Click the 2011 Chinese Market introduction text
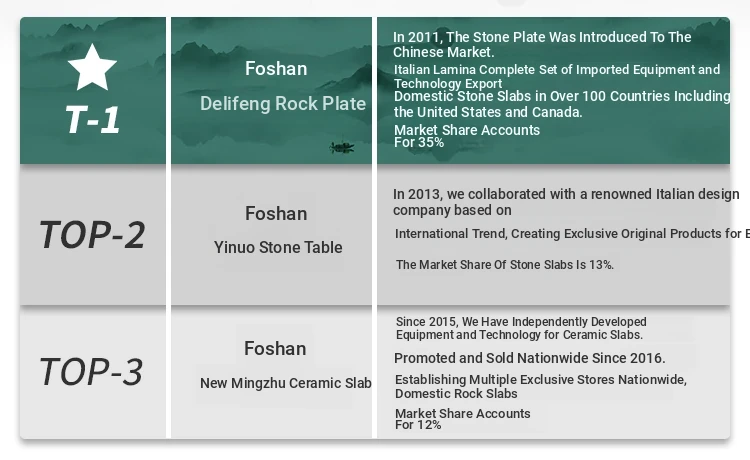This screenshot has height=460, width=750. point(542,44)
